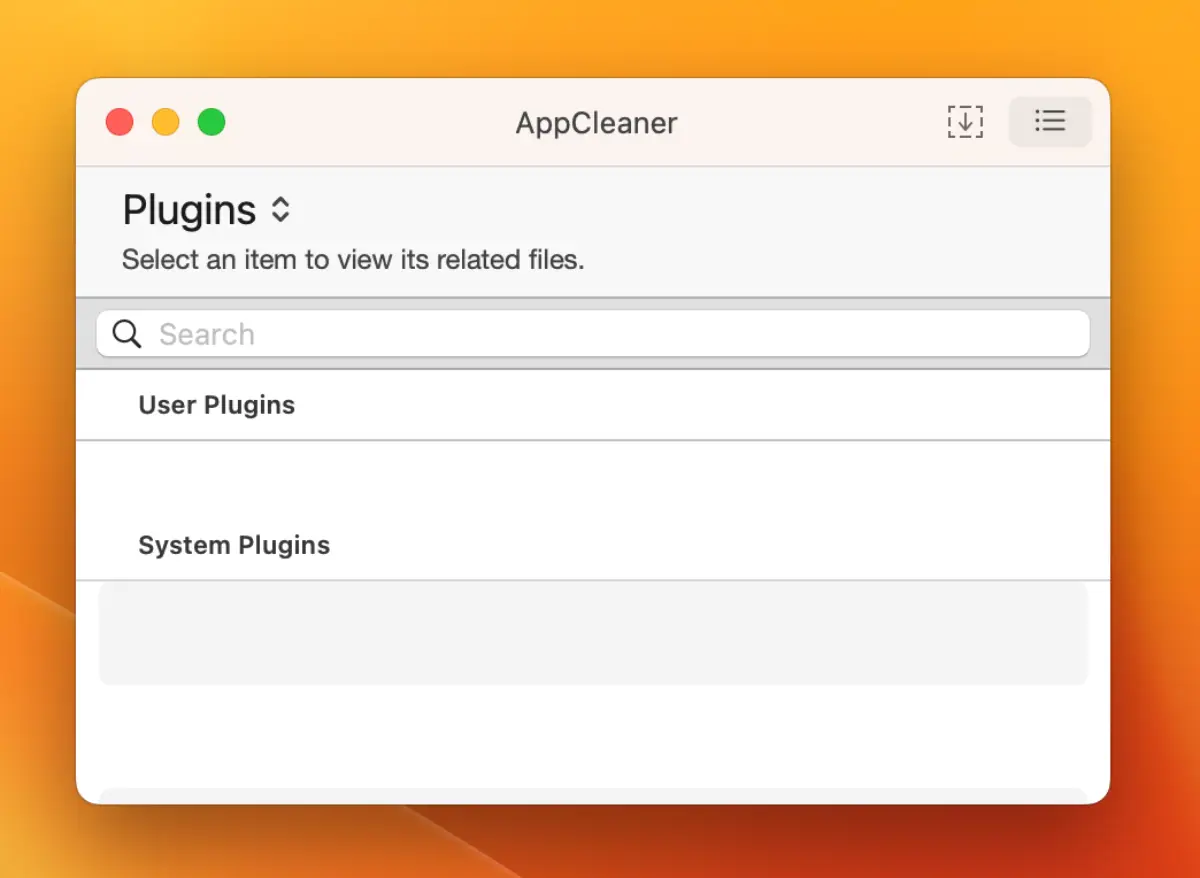Toggle the list view button
The image size is (1200, 878).
(x=1050, y=122)
